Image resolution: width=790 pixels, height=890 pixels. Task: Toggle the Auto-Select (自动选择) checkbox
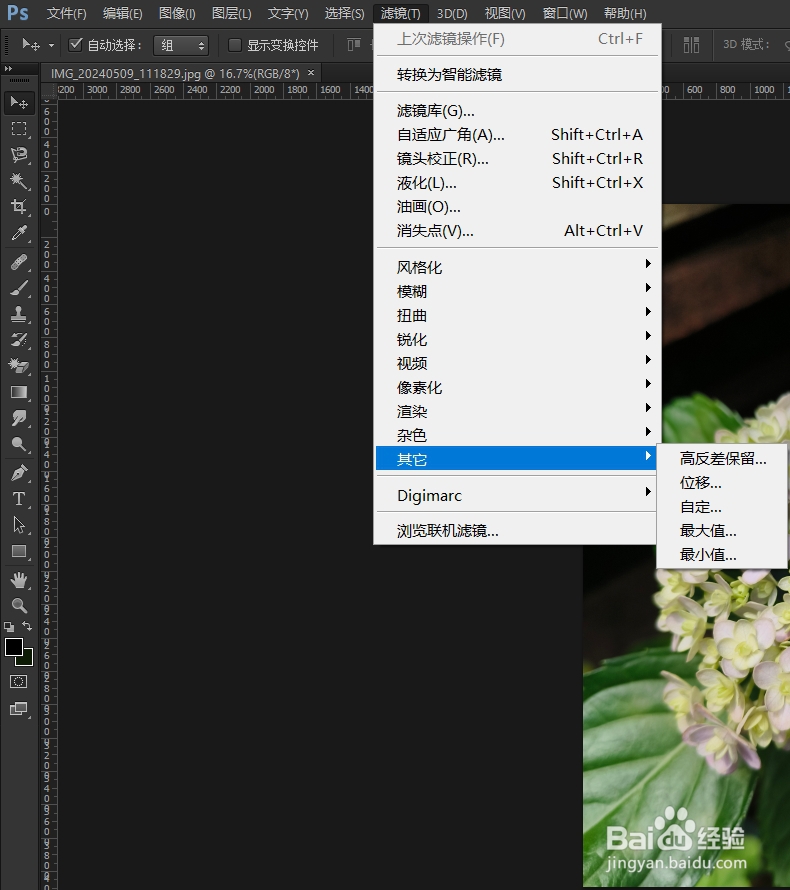point(75,44)
